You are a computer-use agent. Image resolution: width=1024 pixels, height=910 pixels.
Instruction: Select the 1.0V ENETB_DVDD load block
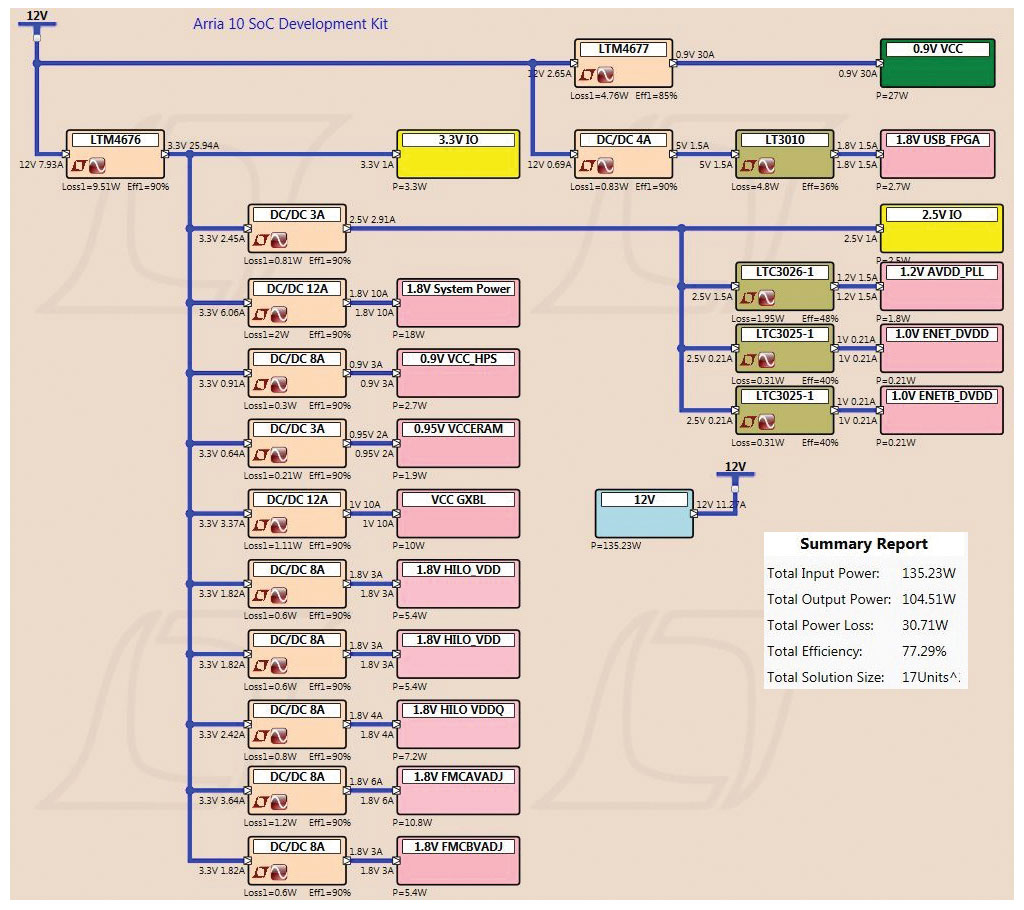click(x=942, y=410)
